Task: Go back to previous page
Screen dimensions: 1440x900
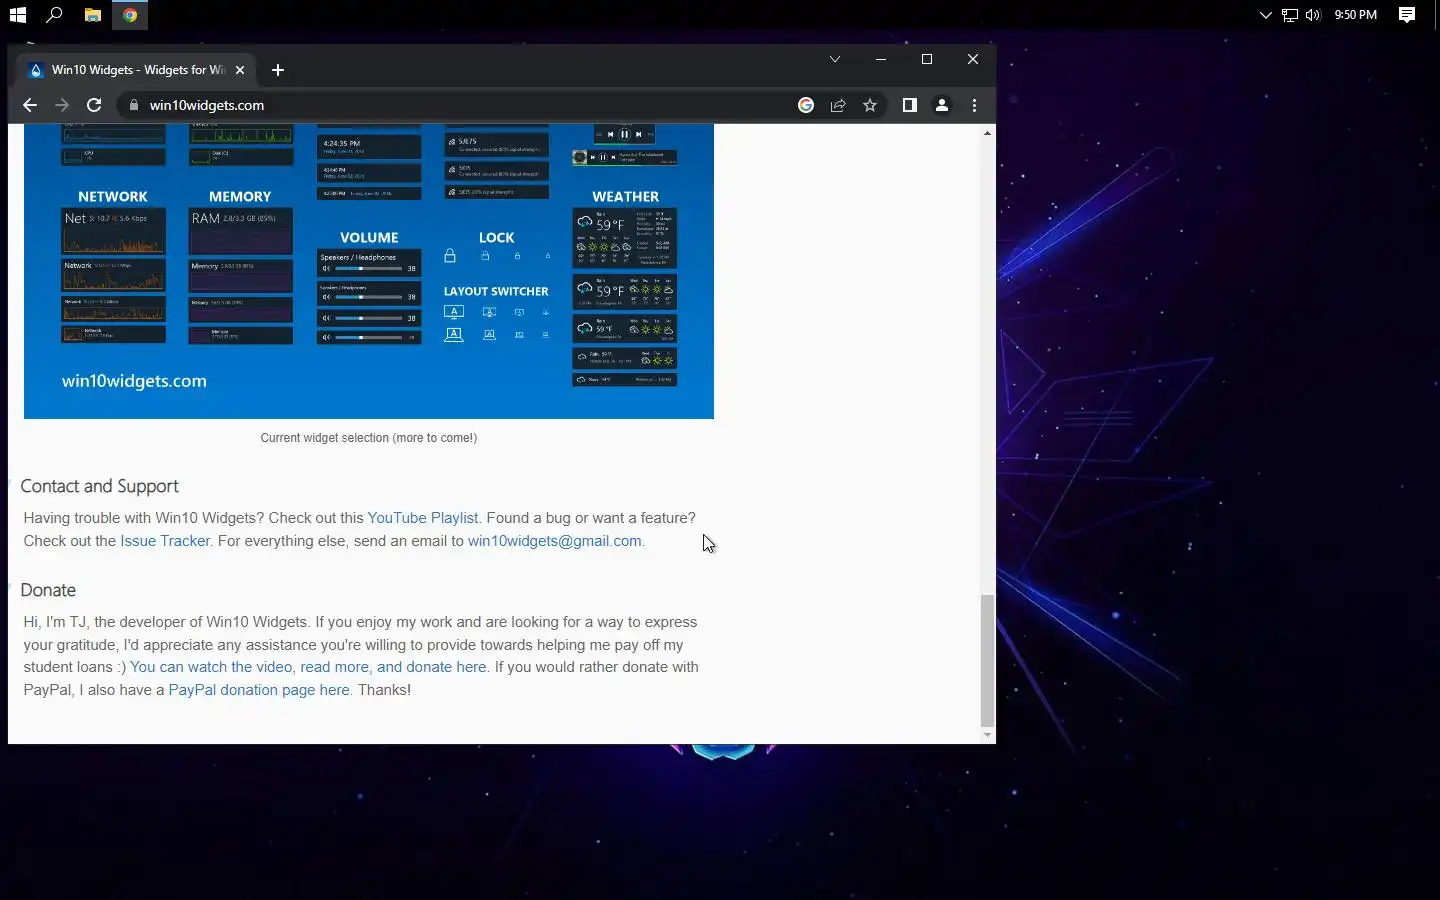Action: pyautogui.click(x=30, y=105)
